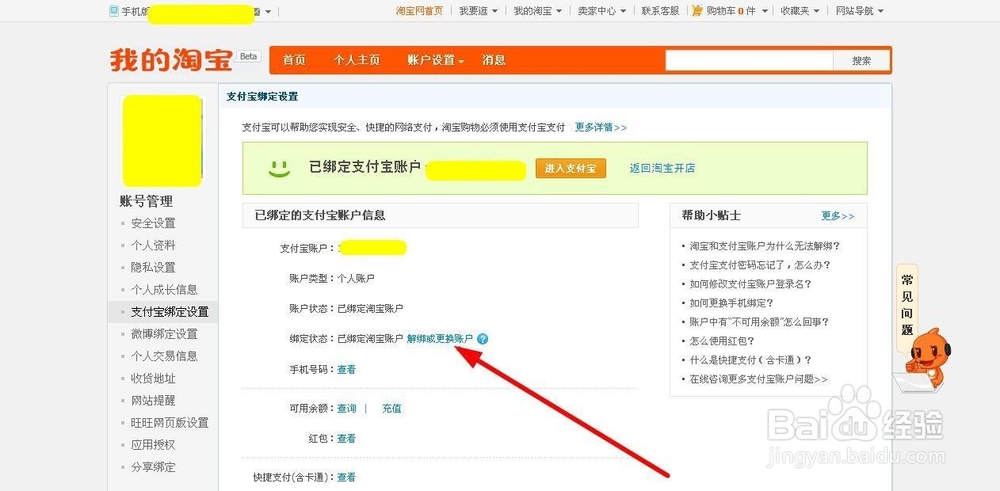Open help: 淘宝和支付宝账户为什么无法解绑?
The width and height of the screenshot is (1000, 491).
point(765,246)
